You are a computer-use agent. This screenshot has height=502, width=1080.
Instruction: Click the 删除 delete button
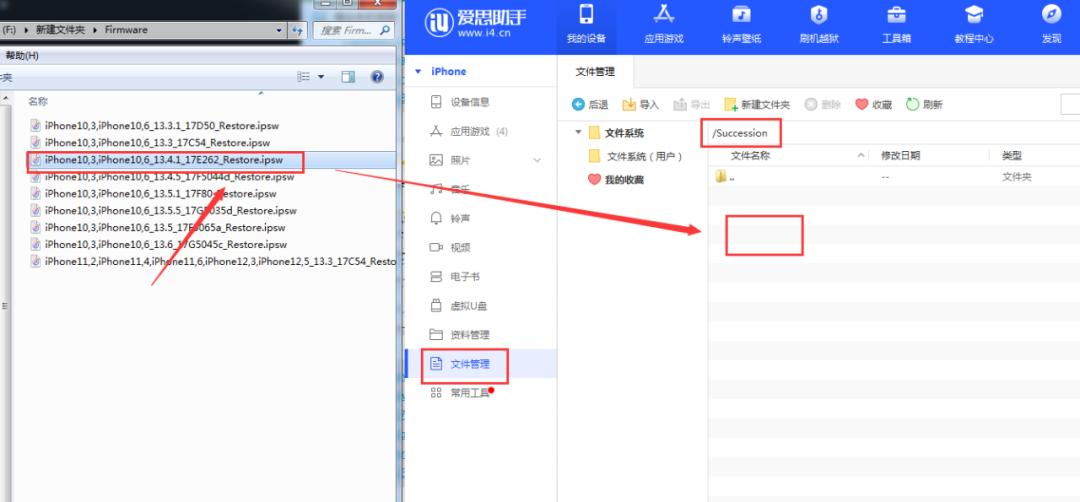822,105
